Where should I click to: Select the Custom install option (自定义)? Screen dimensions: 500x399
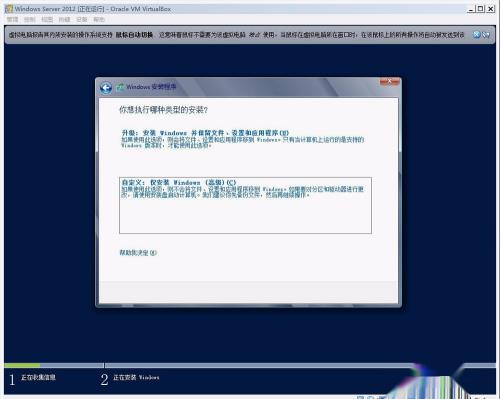(245, 205)
